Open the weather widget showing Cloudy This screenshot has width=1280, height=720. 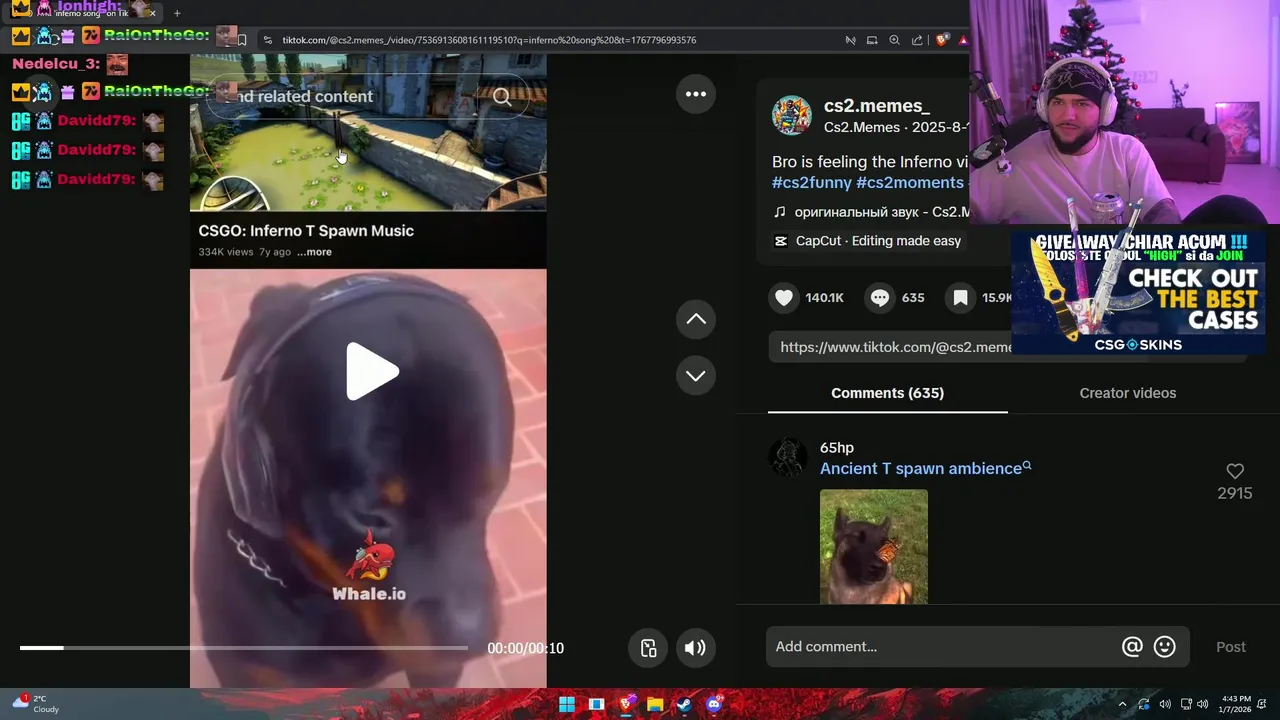pos(35,704)
